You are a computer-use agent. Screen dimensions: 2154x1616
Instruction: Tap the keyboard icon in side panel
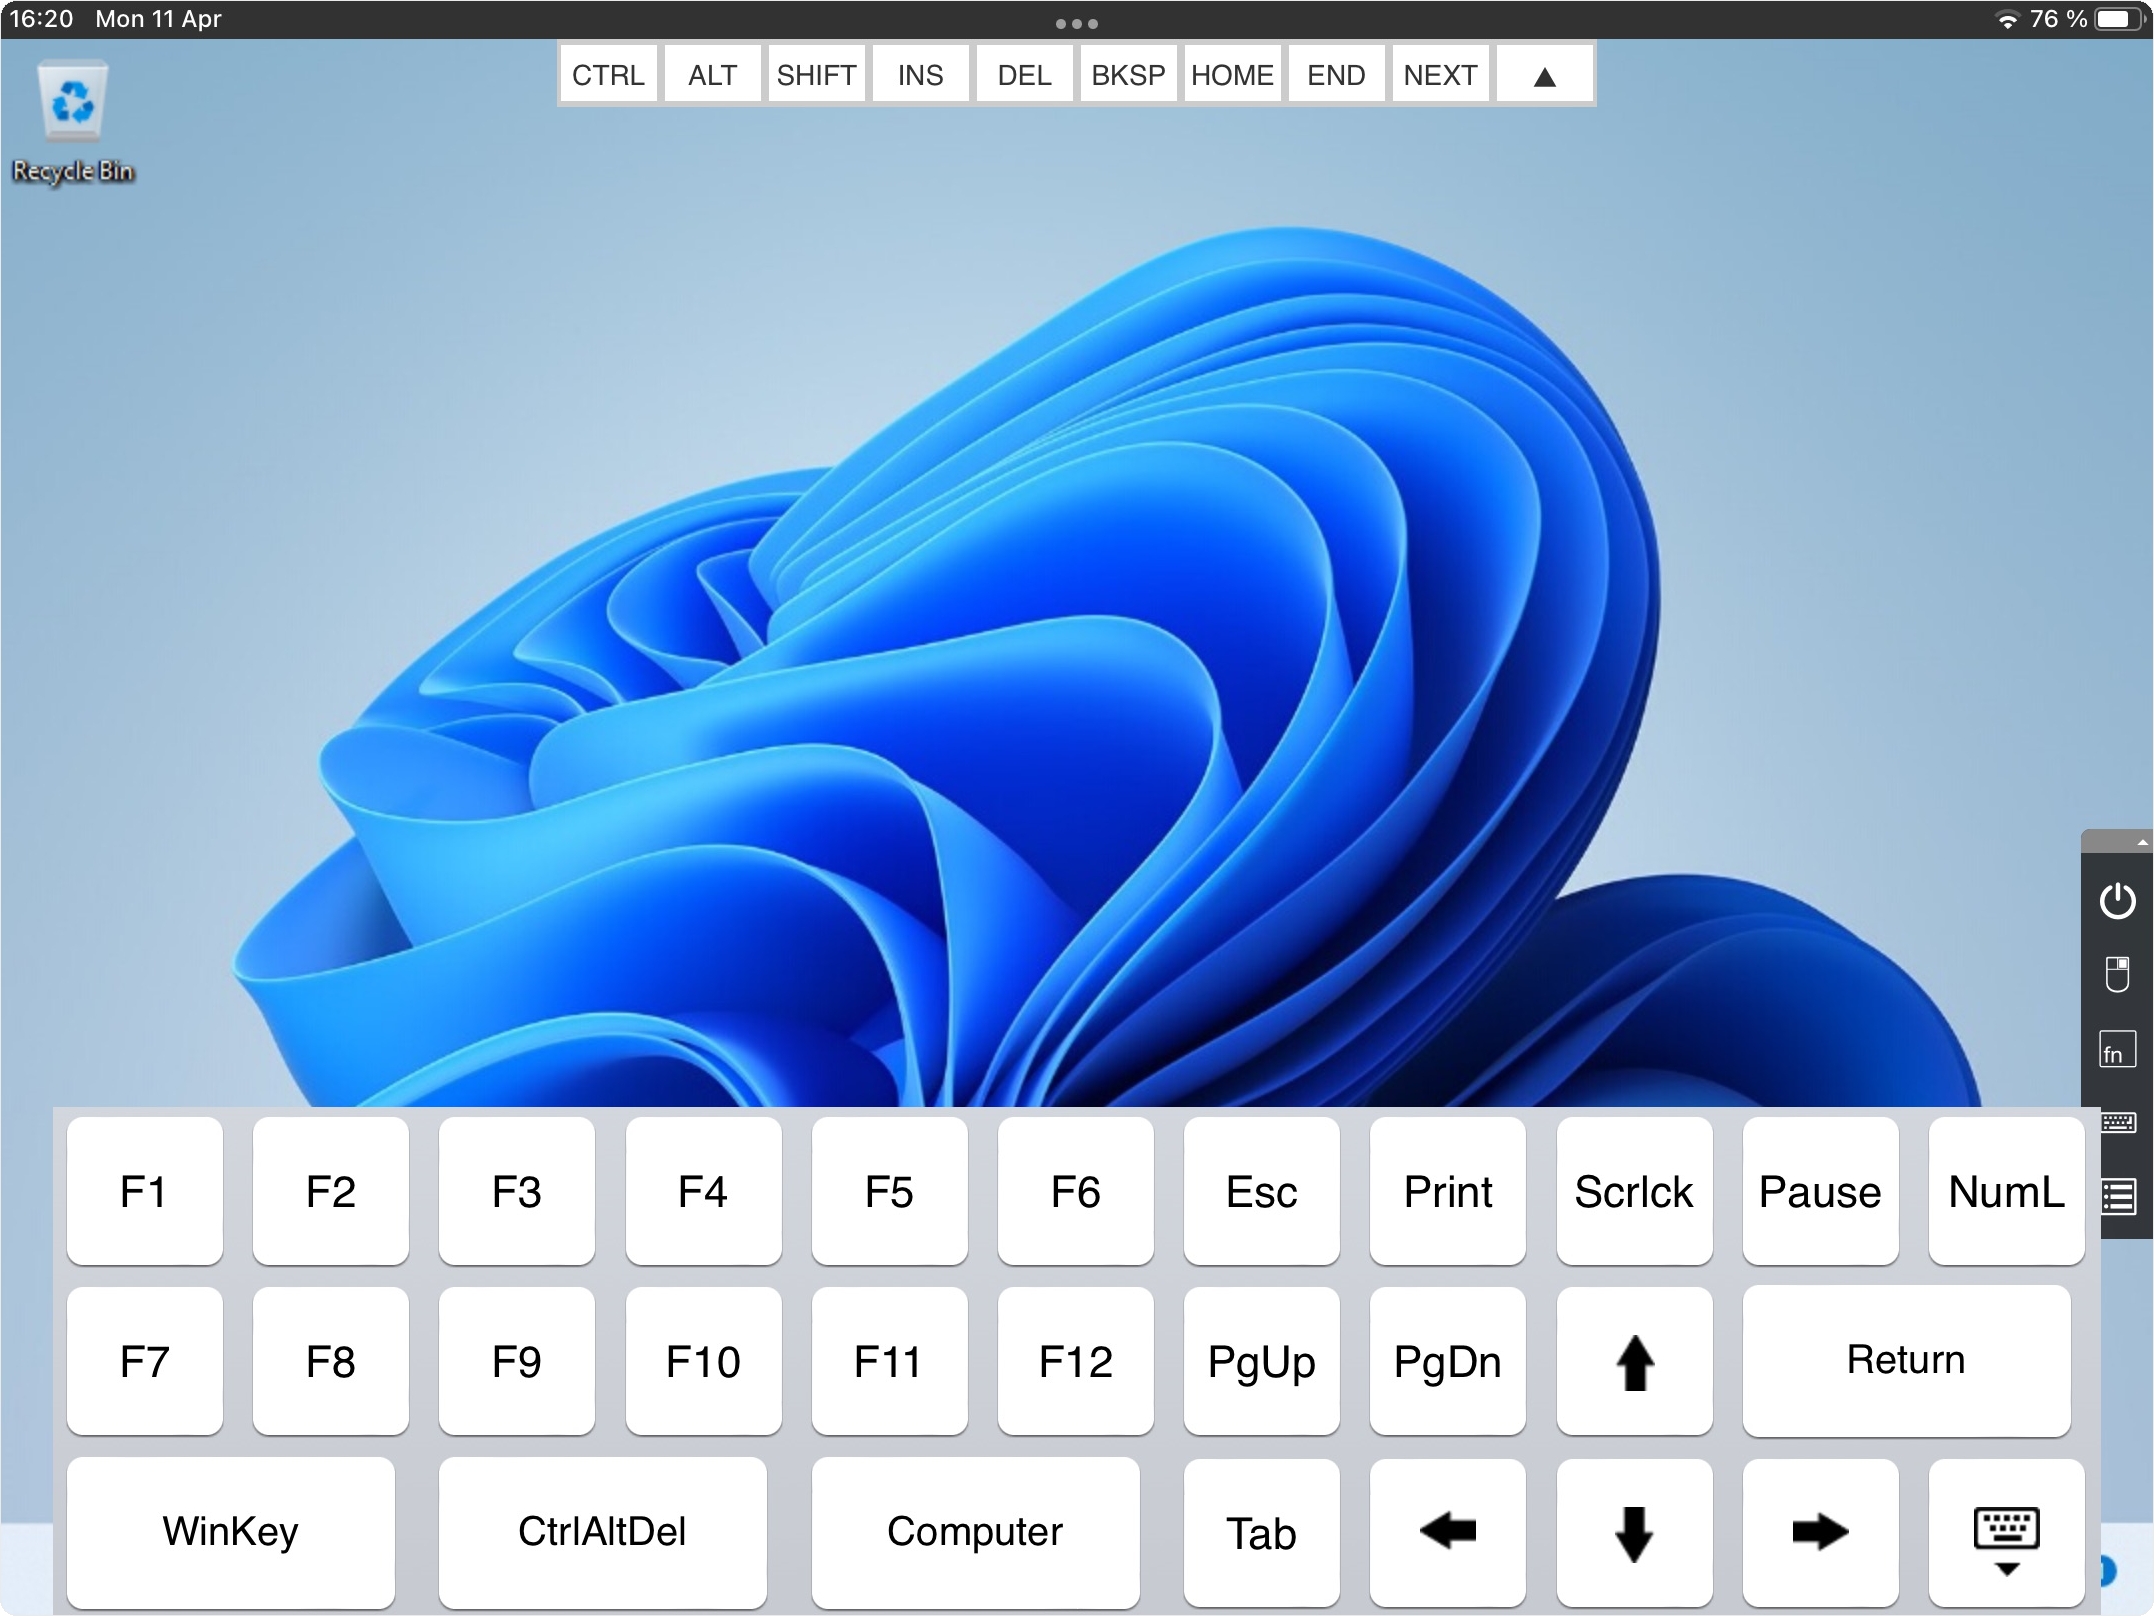click(x=2119, y=1122)
